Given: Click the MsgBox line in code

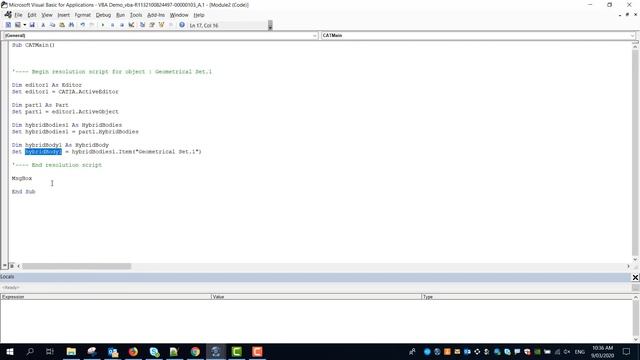Looking at the screenshot, I should pyautogui.click(x=22, y=178).
